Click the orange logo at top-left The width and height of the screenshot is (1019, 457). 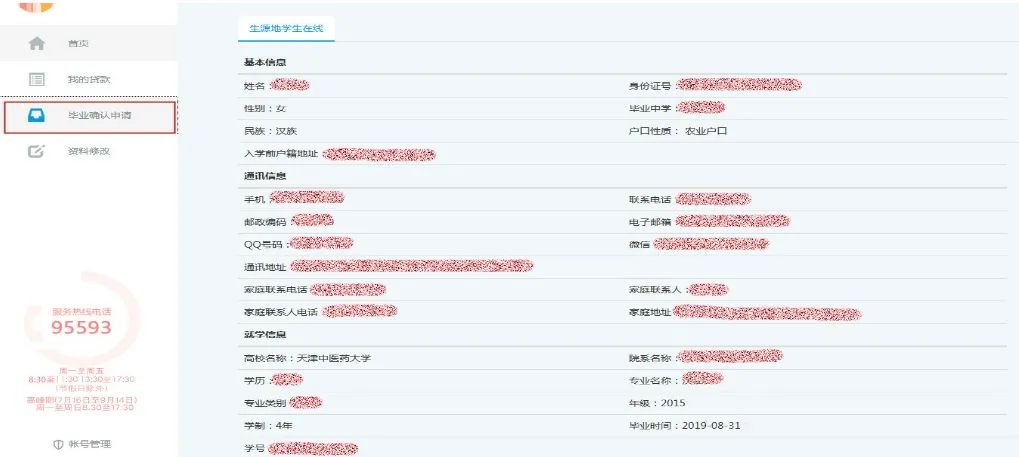click(36, 5)
